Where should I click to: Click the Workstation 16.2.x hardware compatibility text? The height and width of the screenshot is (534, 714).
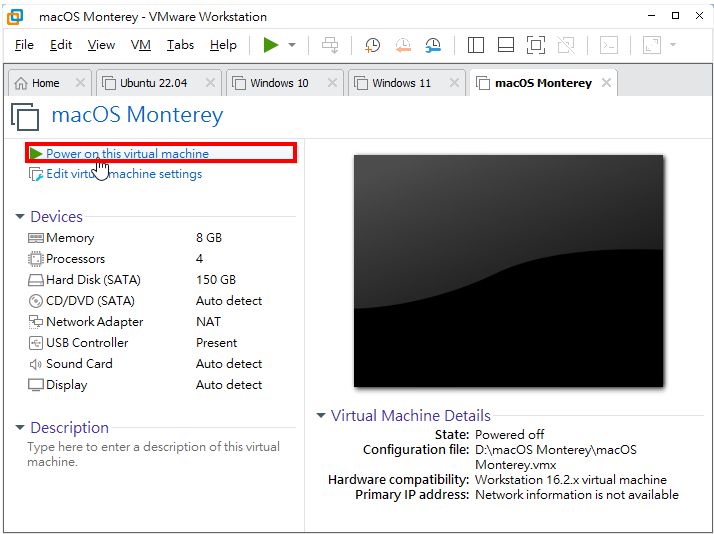(571, 480)
